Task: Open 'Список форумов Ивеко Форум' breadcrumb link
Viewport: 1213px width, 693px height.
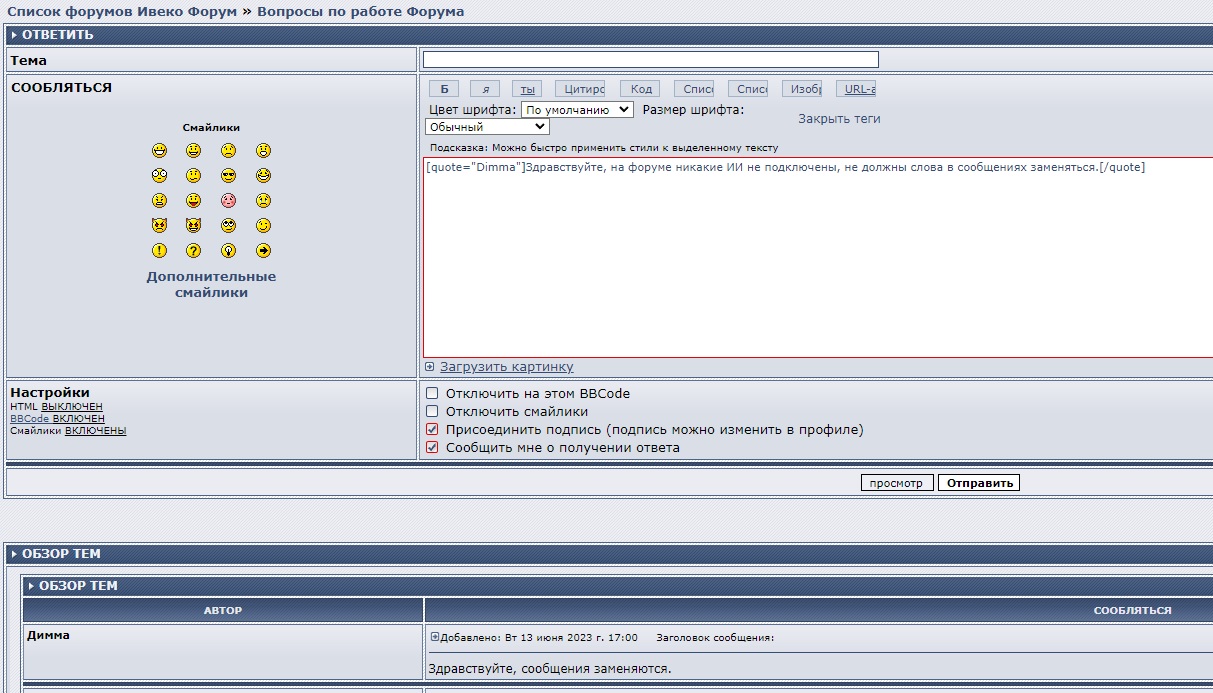Action: 122,12
